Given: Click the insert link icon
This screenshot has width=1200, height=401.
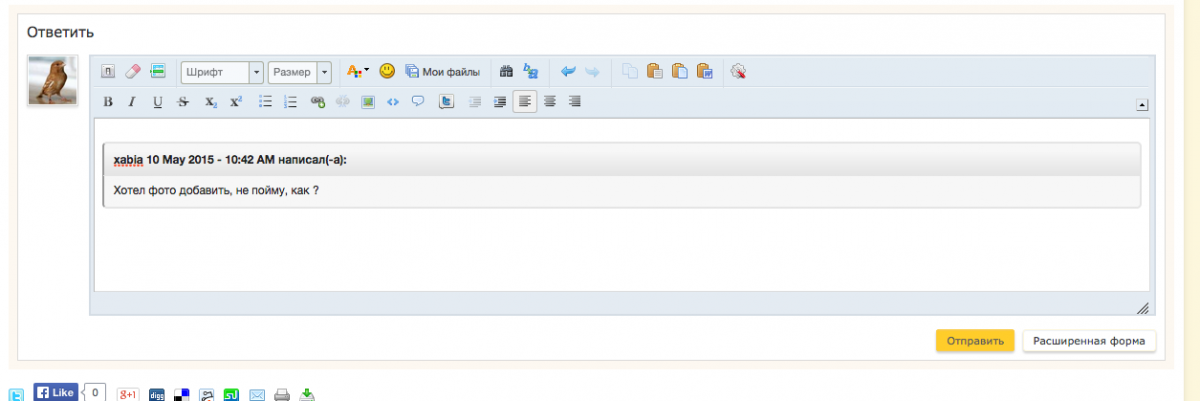Looking at the screenshot, I should (x=318, y=102).
